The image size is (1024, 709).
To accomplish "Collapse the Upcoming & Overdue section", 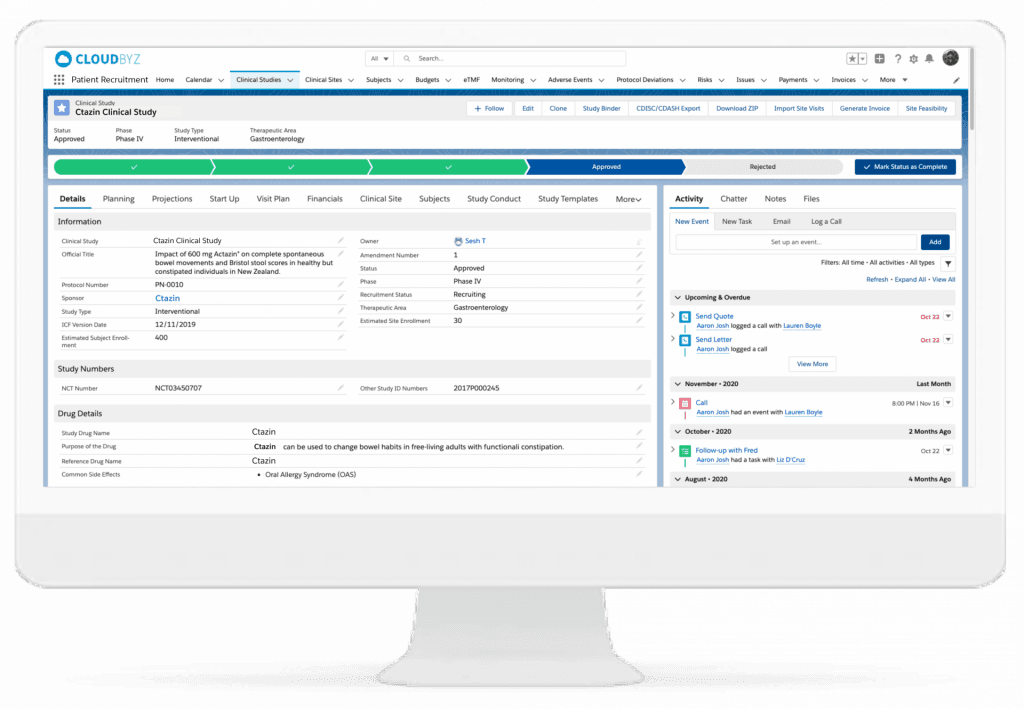I will coord(677,298).
